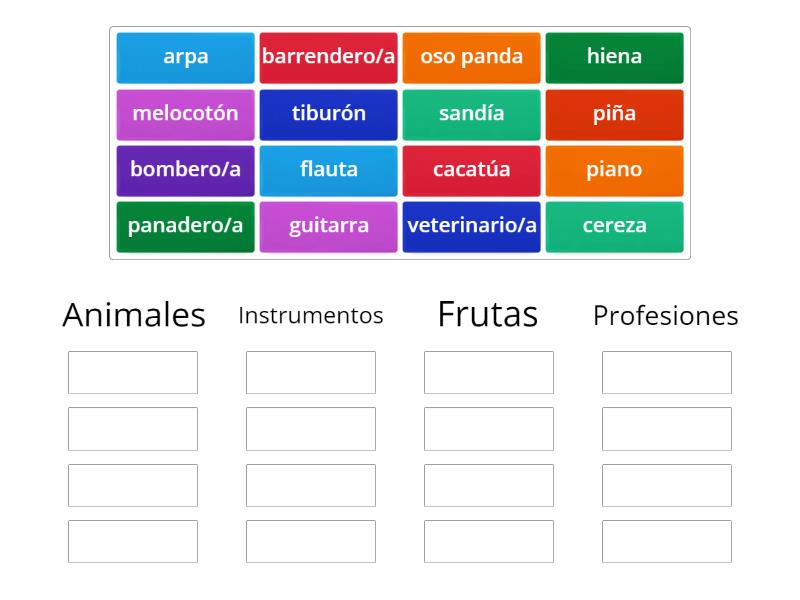This screenshot has width=800, height=600.
Task: Click the green "sandía" tile
Action: pyautogui.click(x=471, y=114)
